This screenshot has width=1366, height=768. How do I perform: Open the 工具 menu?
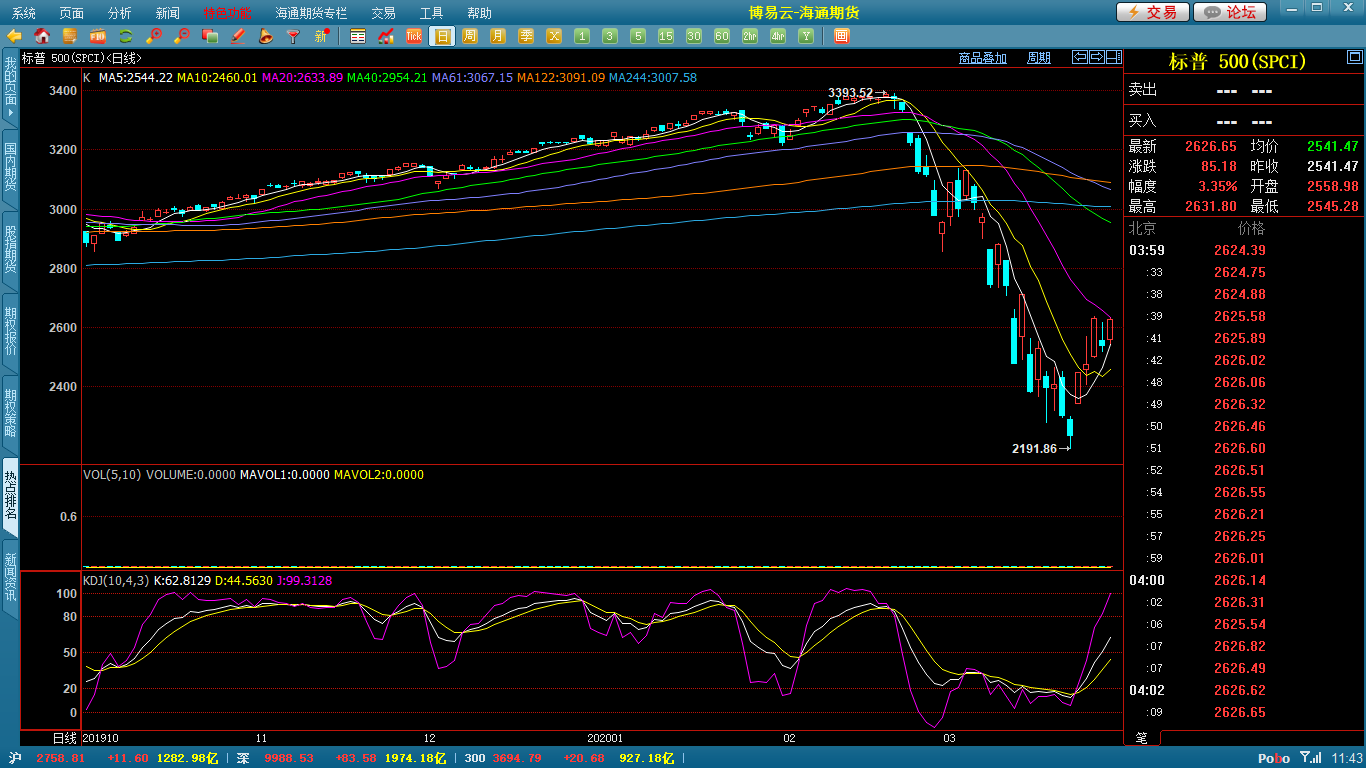[x=431, y=13]
